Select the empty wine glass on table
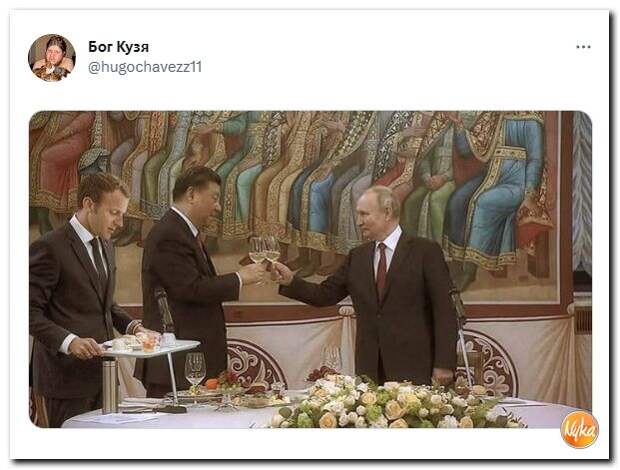Viewport: 620px width, 470px height. coord(195,370)
